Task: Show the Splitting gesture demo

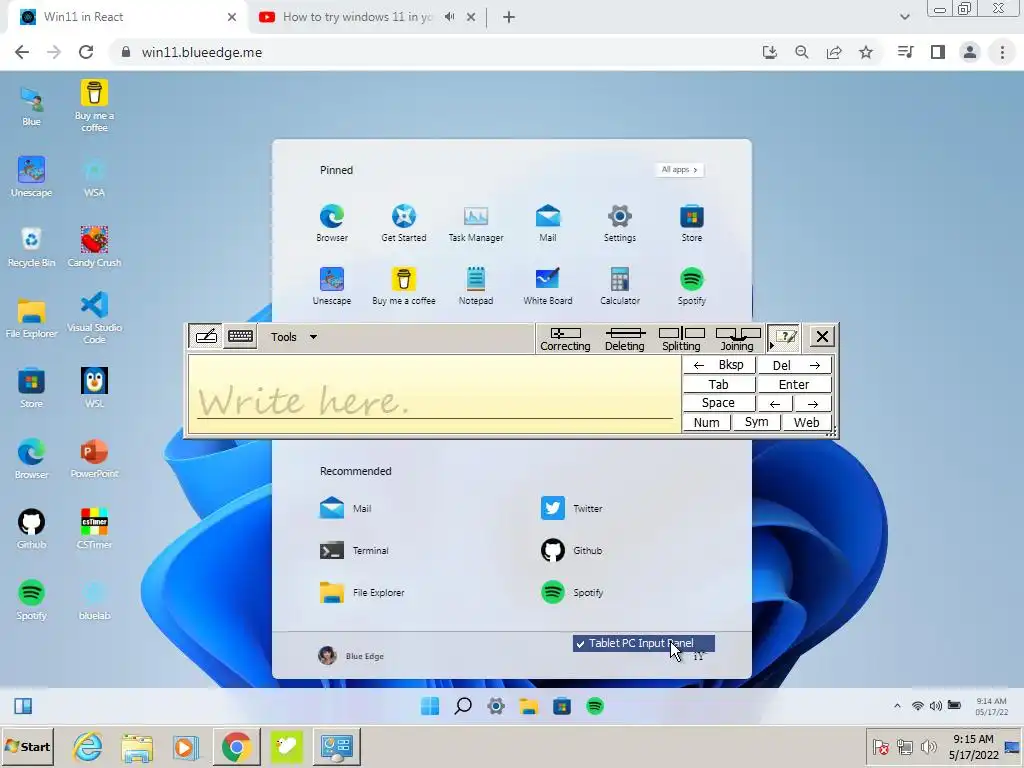Action: [681, 339]
